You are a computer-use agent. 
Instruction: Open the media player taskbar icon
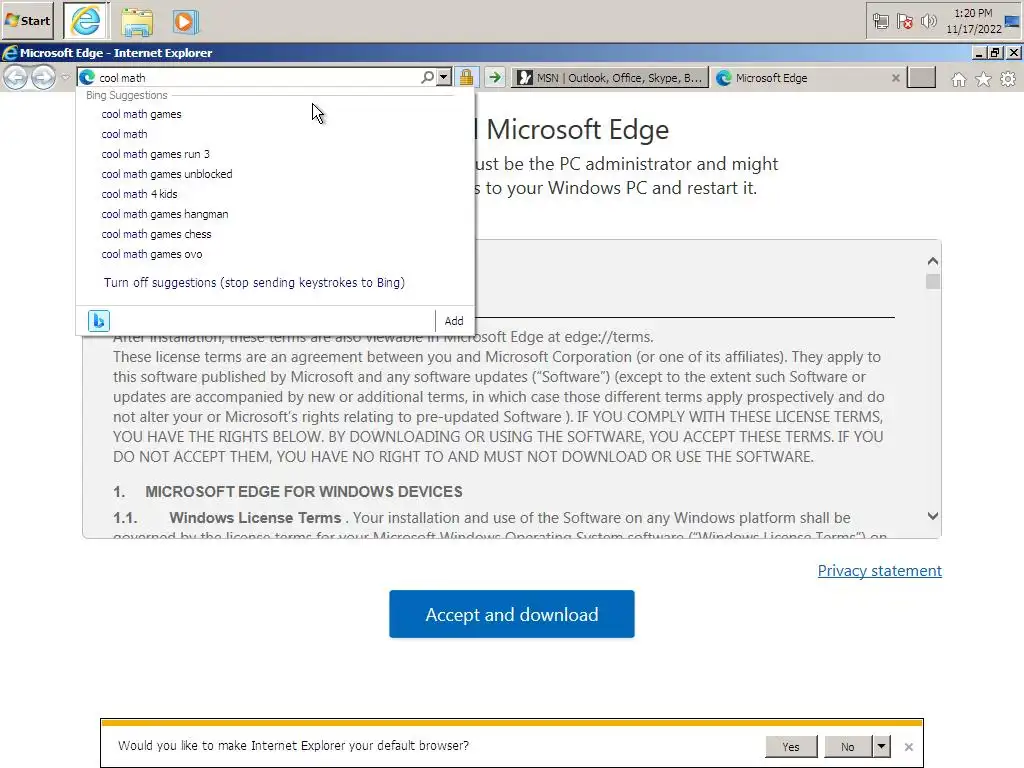185,22
